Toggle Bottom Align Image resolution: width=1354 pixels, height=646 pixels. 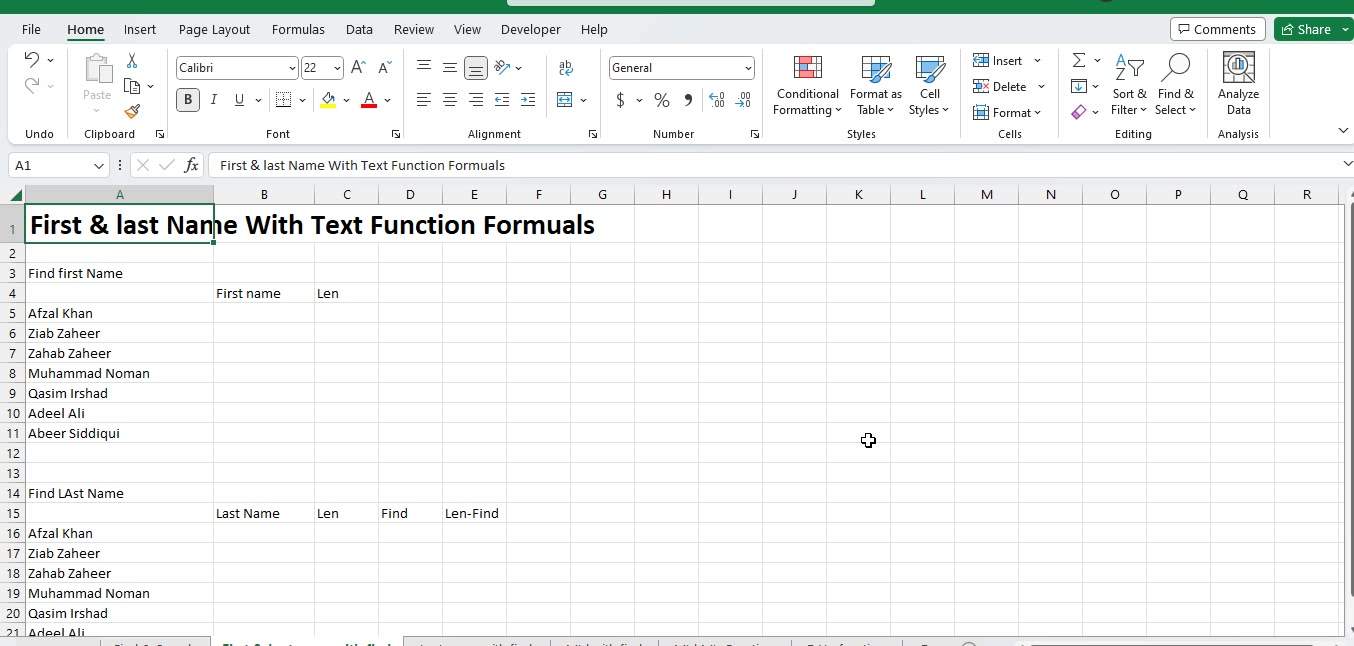click(476, 68)
